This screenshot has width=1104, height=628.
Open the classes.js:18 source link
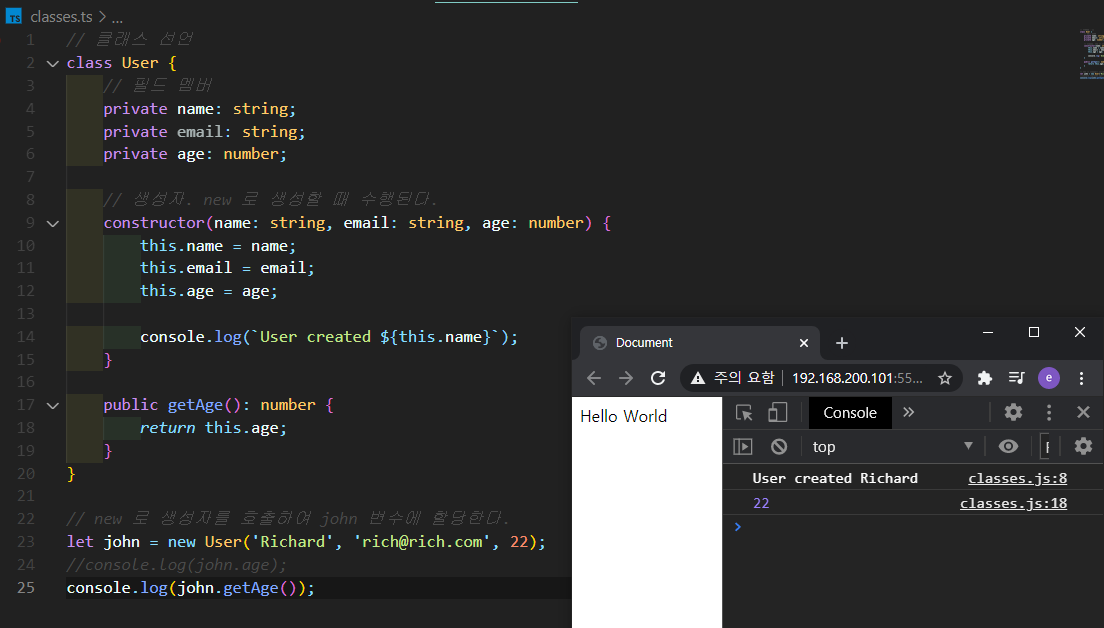[1013, 503]
